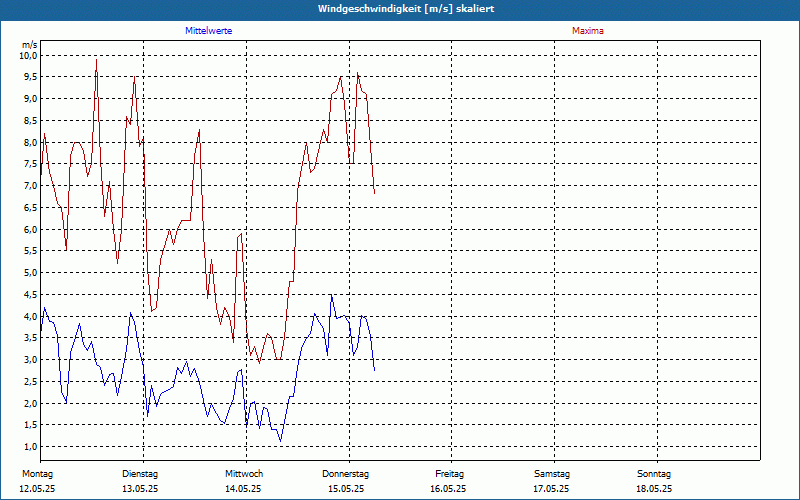Image resolution: width=800 pixels, height=500 pixels.
Task: Click the '6,0' y-axis value
Action: (31, 230)
